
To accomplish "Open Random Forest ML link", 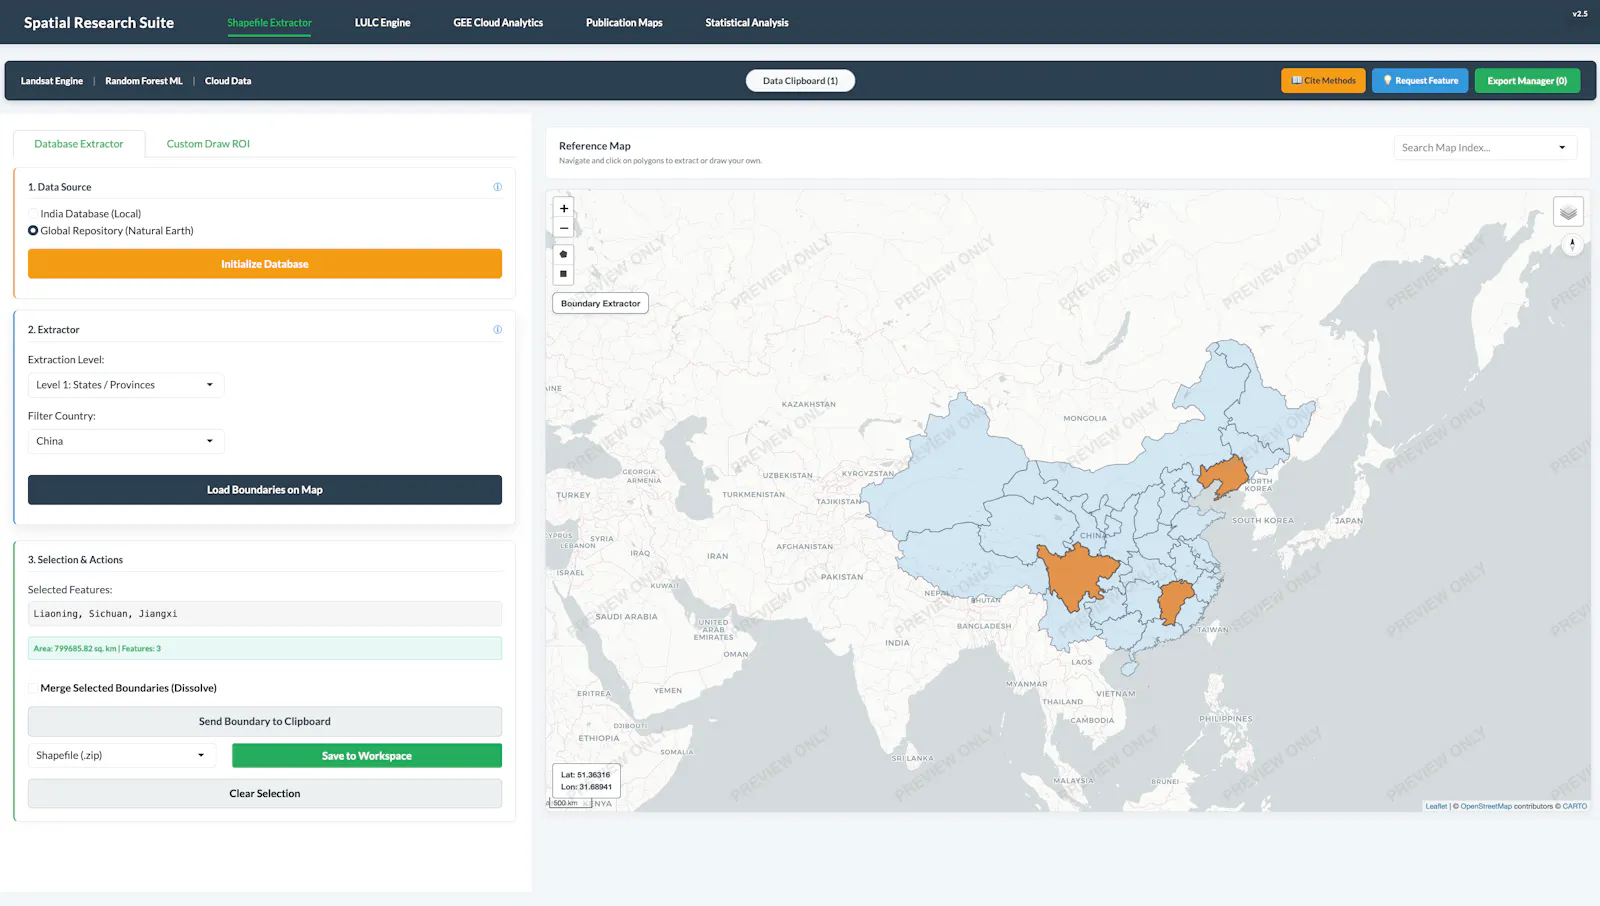I will [144, 81].
